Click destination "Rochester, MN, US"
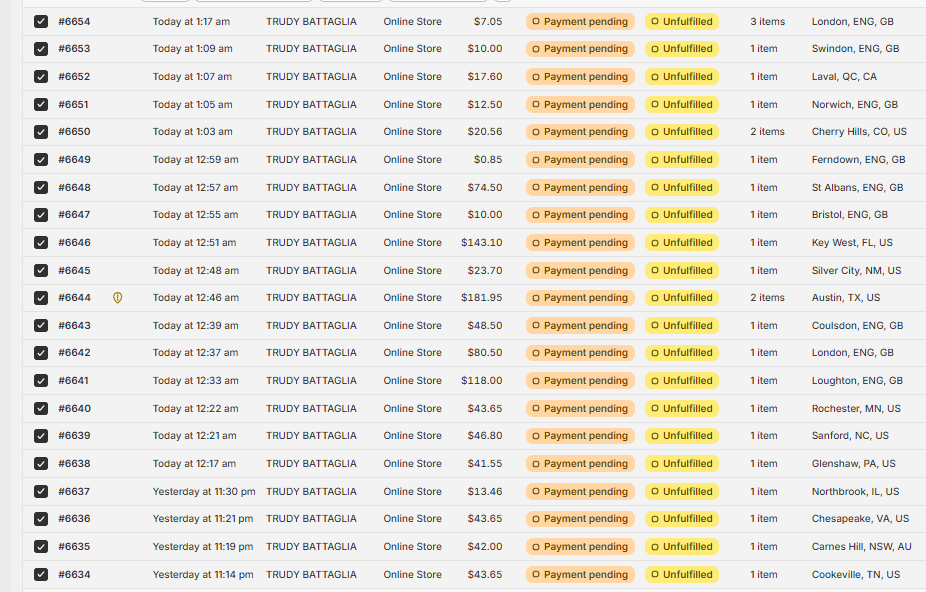The height and width of the screenshot is (592, 926). point(856,409)
